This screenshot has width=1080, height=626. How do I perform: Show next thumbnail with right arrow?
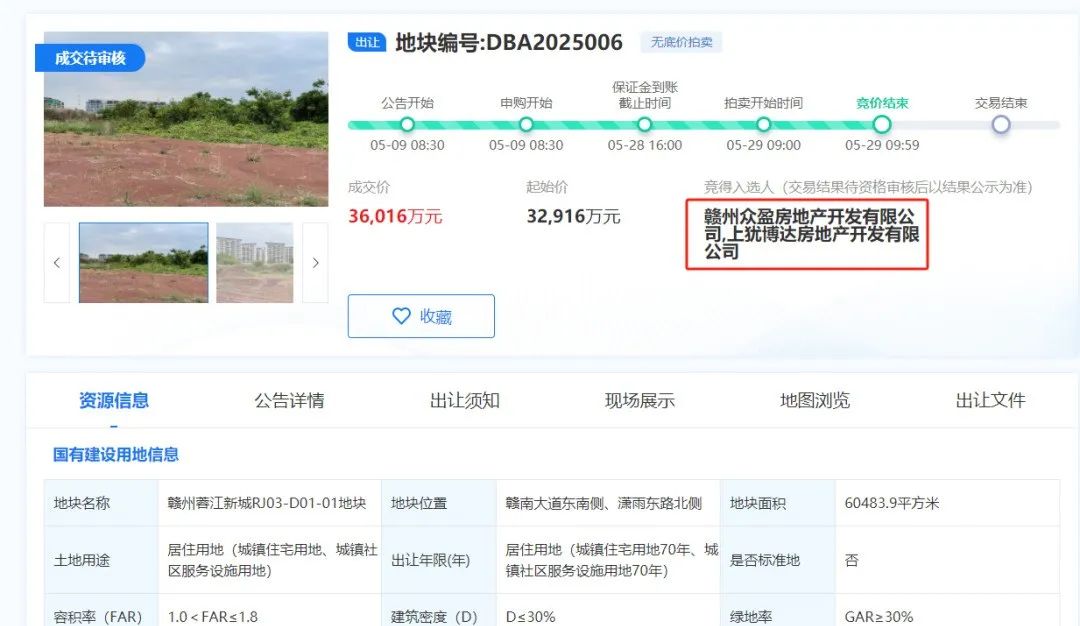pos(315,262)
